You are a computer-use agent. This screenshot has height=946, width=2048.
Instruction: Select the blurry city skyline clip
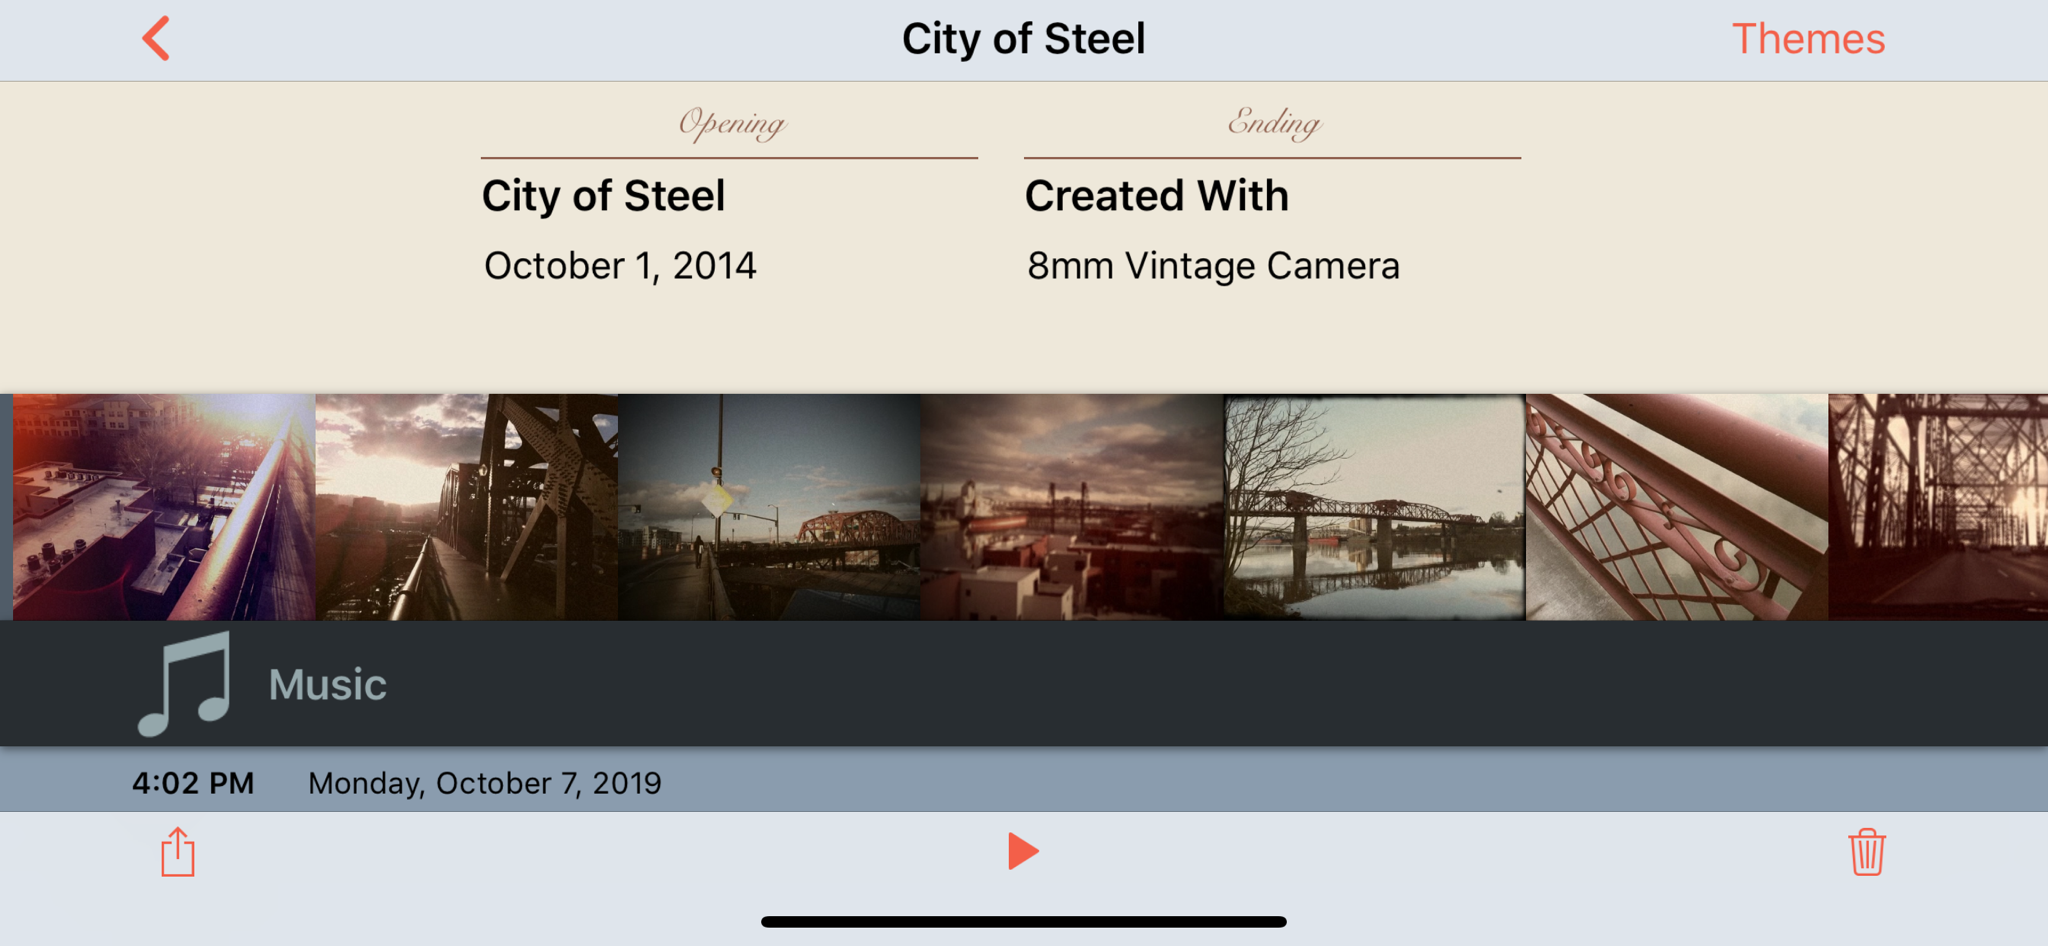click(x=1072, y=507)
